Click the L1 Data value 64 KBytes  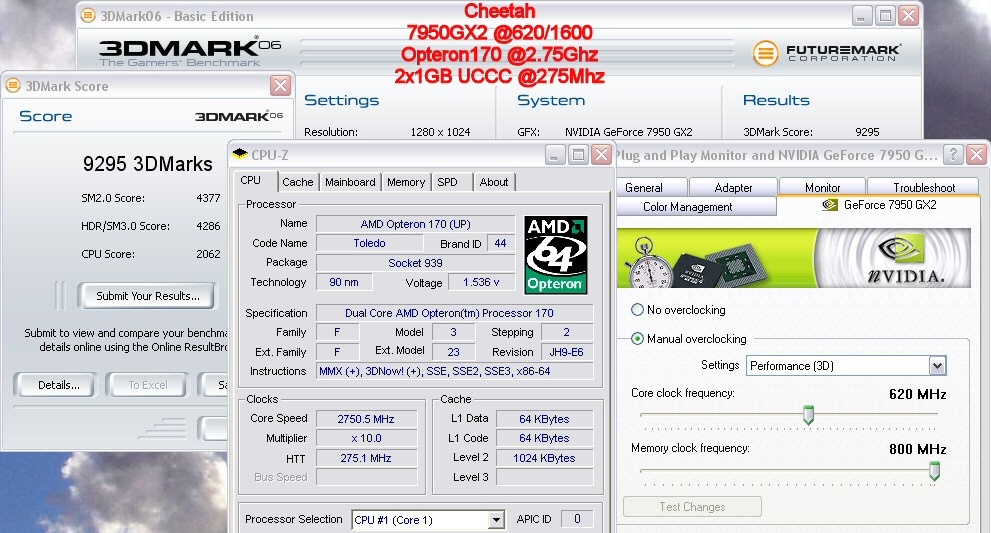(x=544, y=419)
